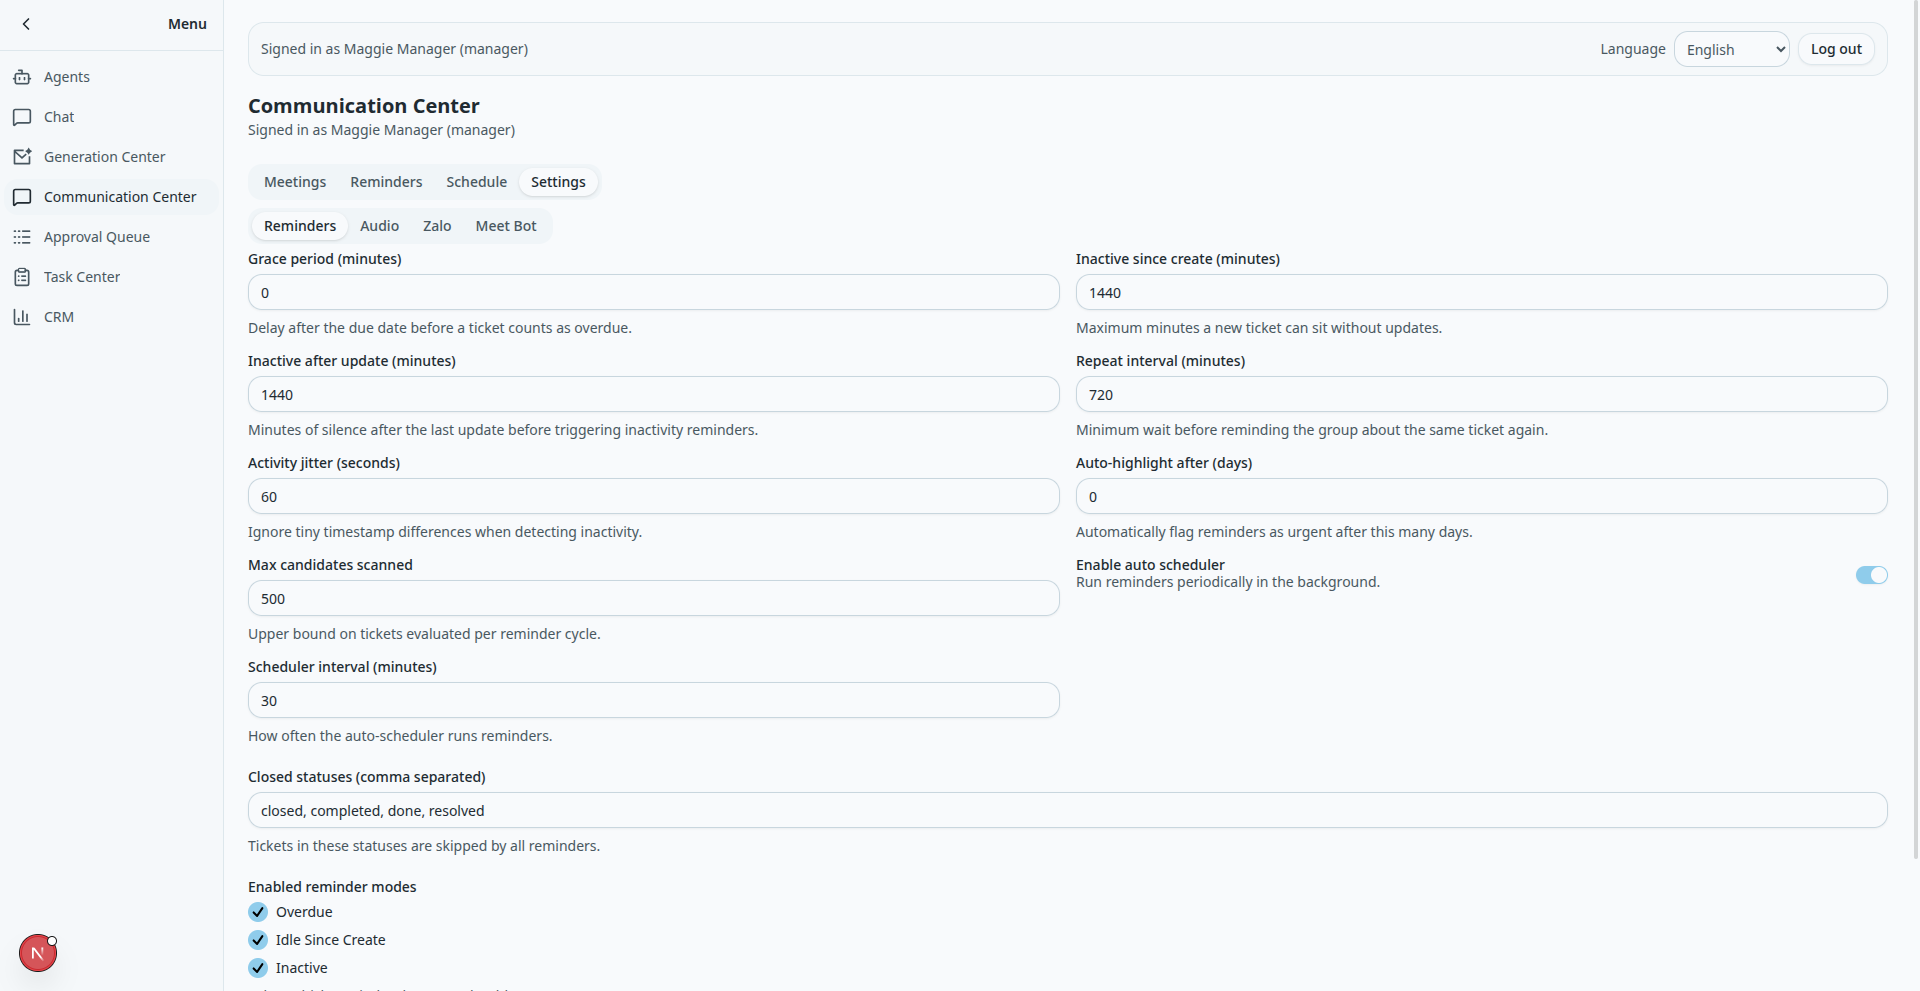Switch to the Meetings tab
The width and height of the screenshot is (1920, 991).
tap(295, 182)
